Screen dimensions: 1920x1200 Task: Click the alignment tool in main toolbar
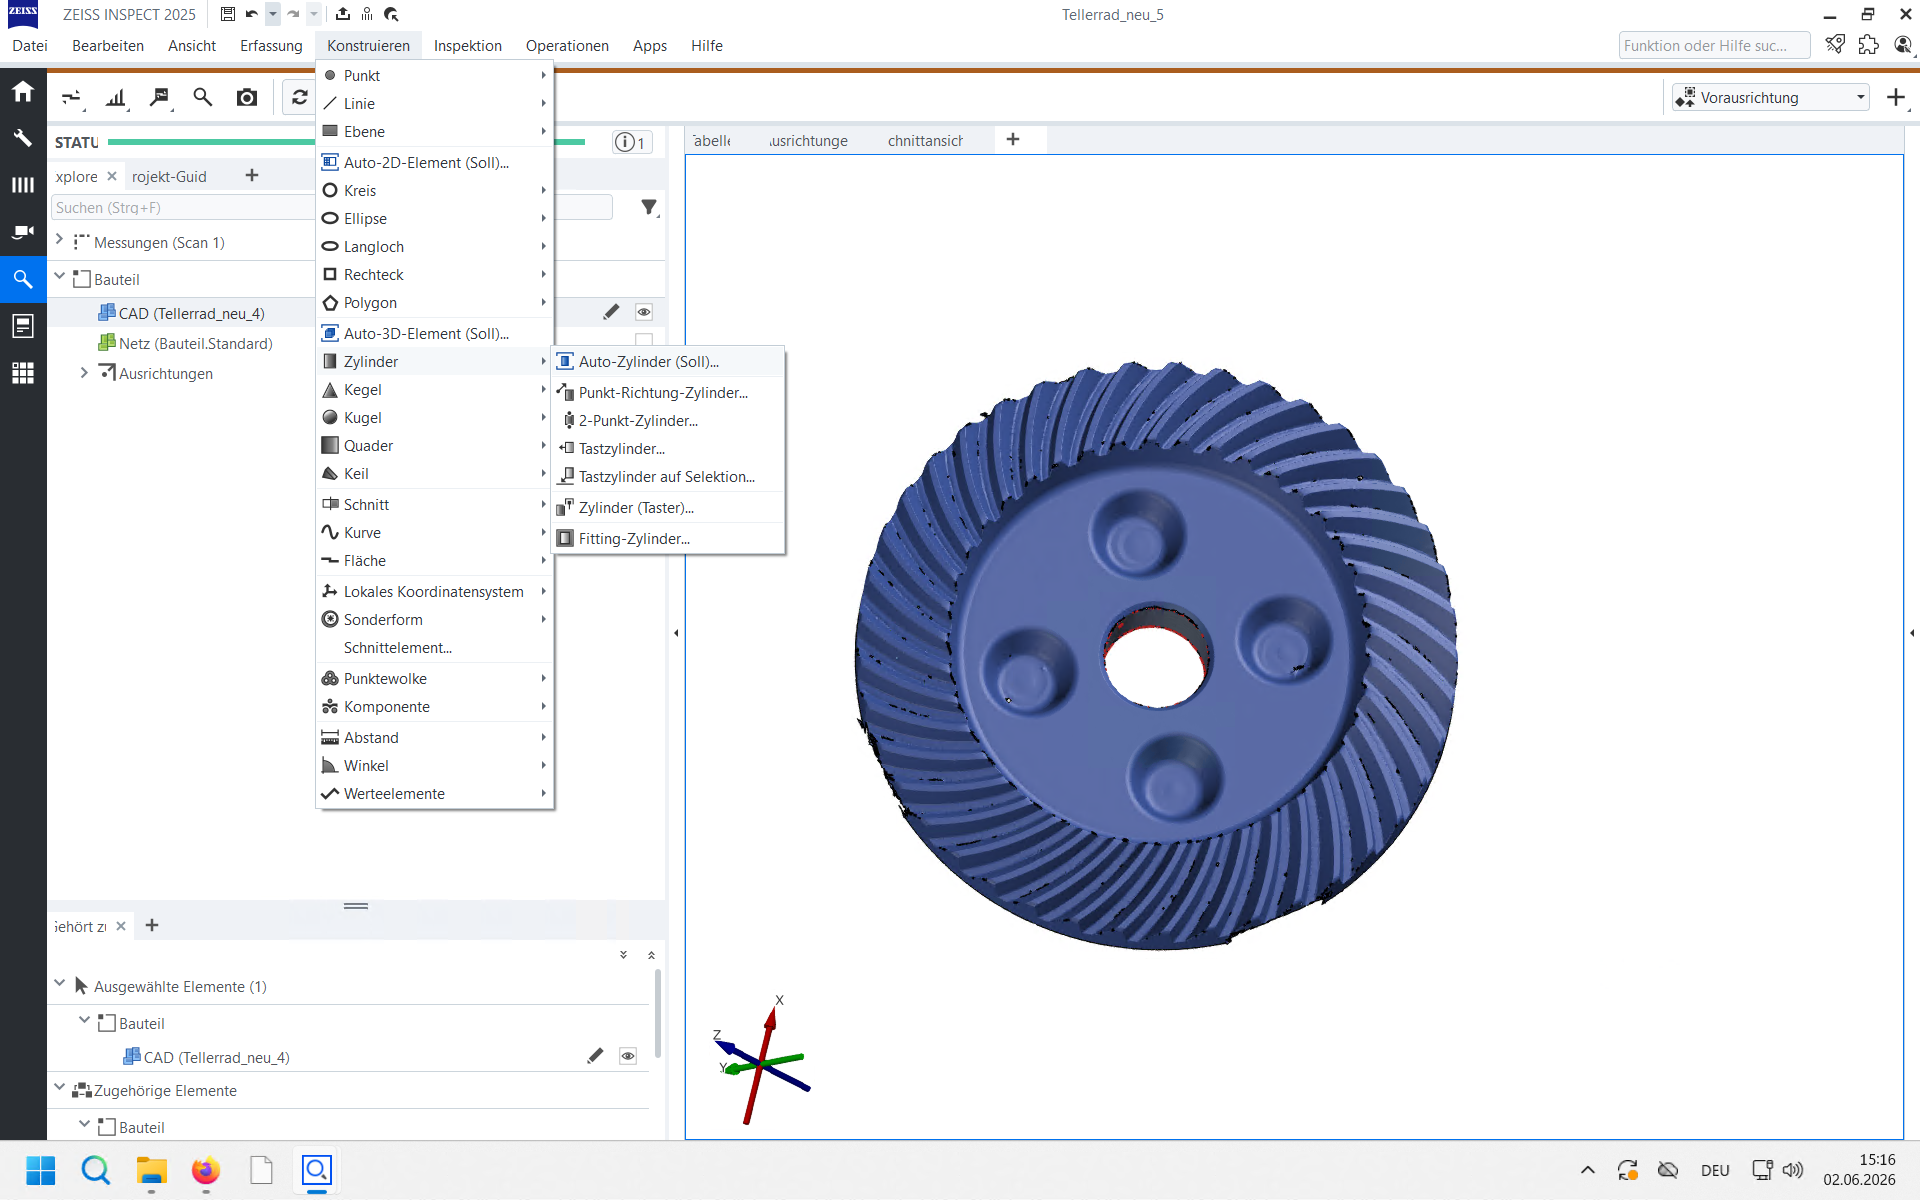click(72, 98)
